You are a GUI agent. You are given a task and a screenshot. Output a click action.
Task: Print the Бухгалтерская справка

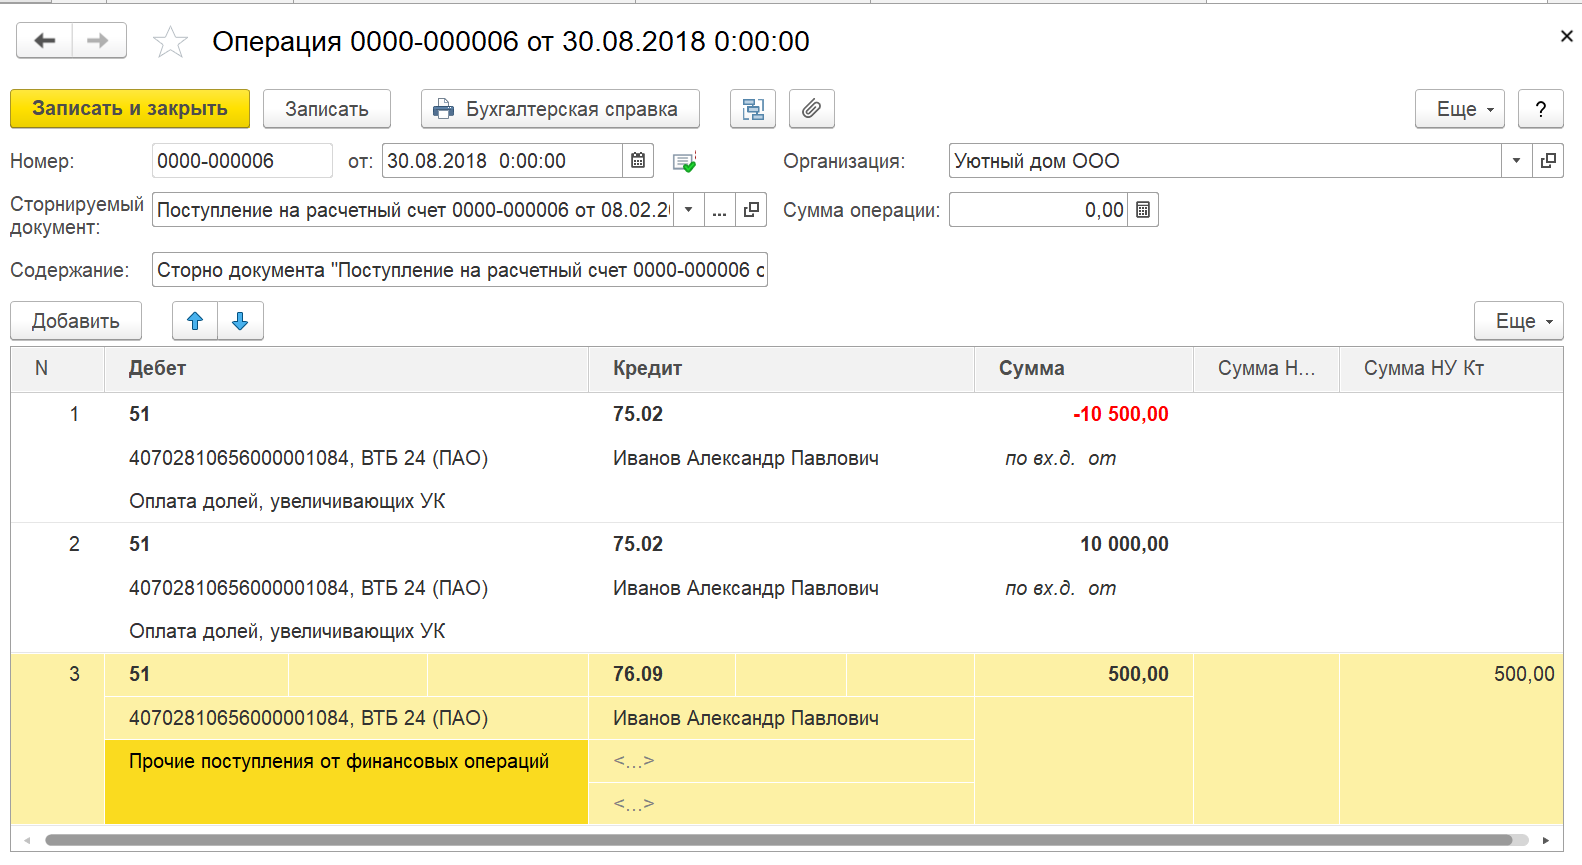pyautogui.click(x=560, y=109)
